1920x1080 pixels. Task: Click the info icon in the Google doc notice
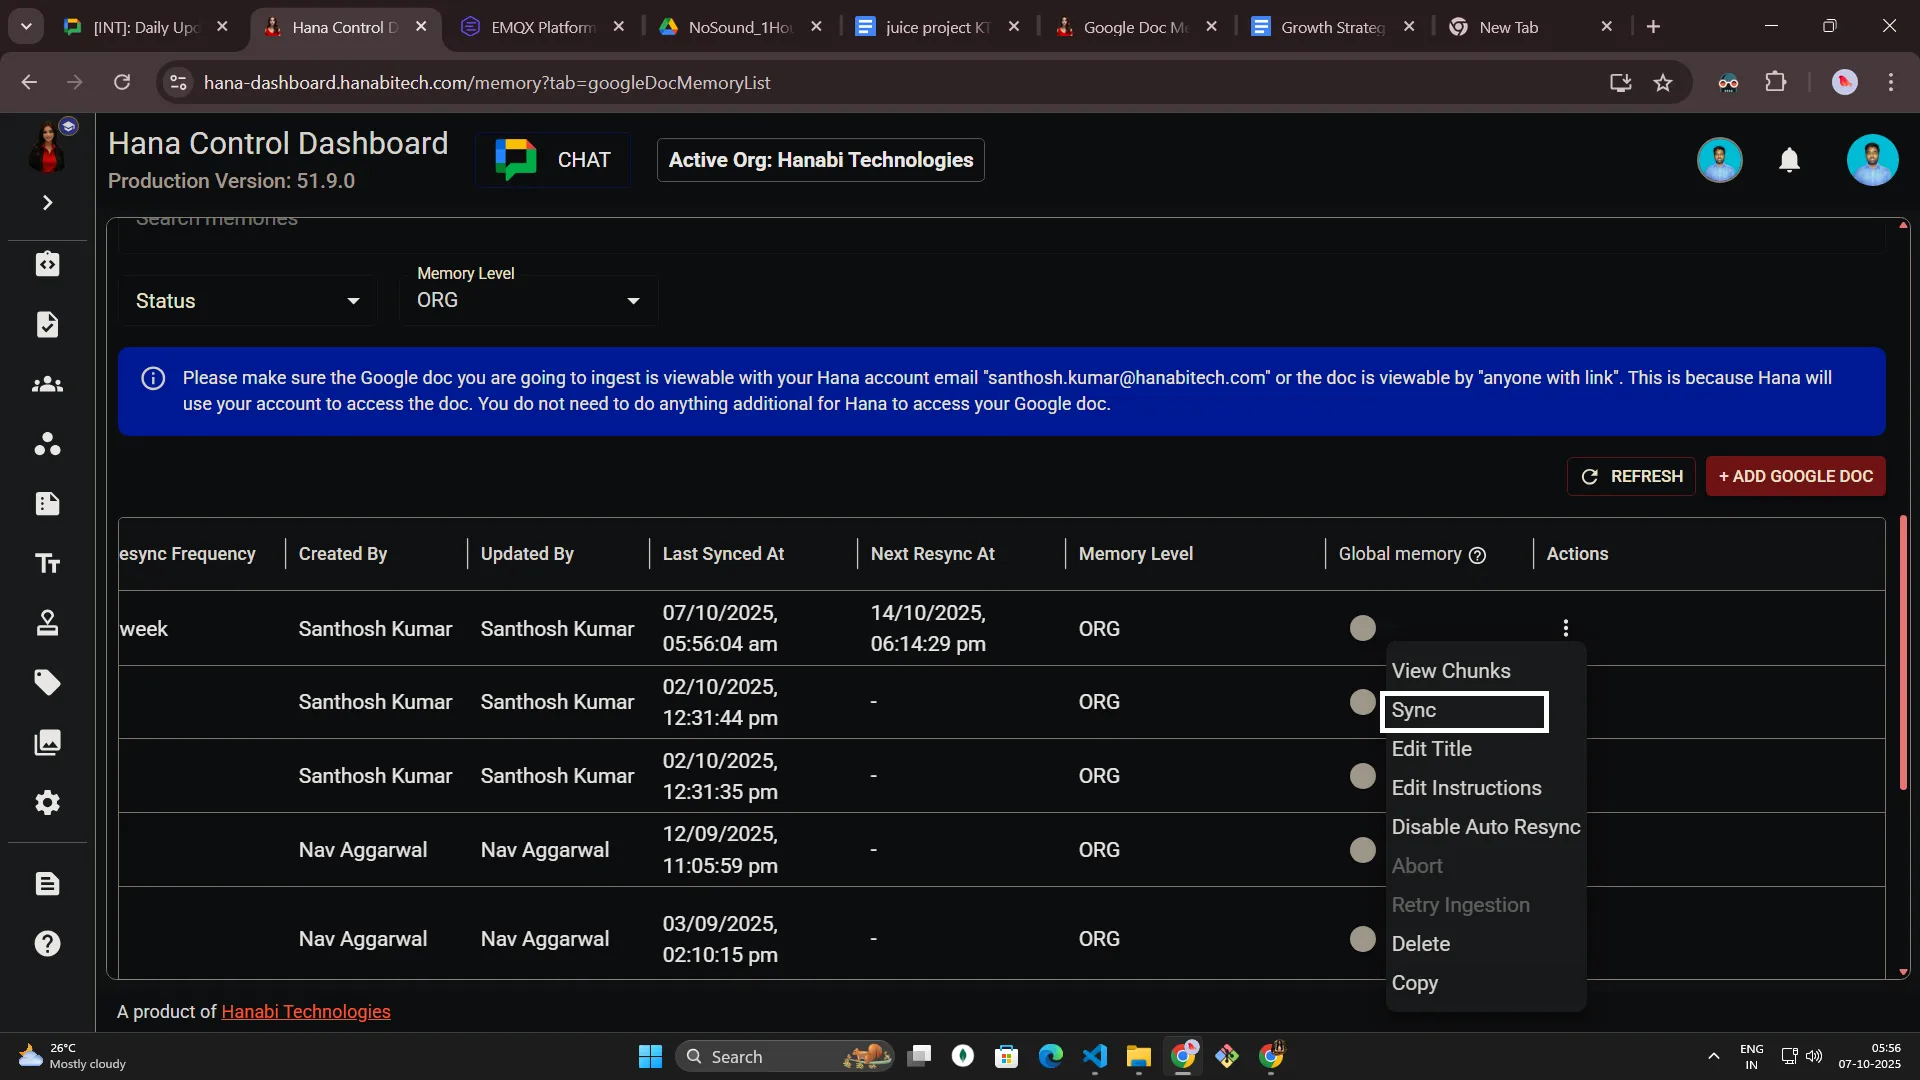pyautogui.click(x=153, y=379)
